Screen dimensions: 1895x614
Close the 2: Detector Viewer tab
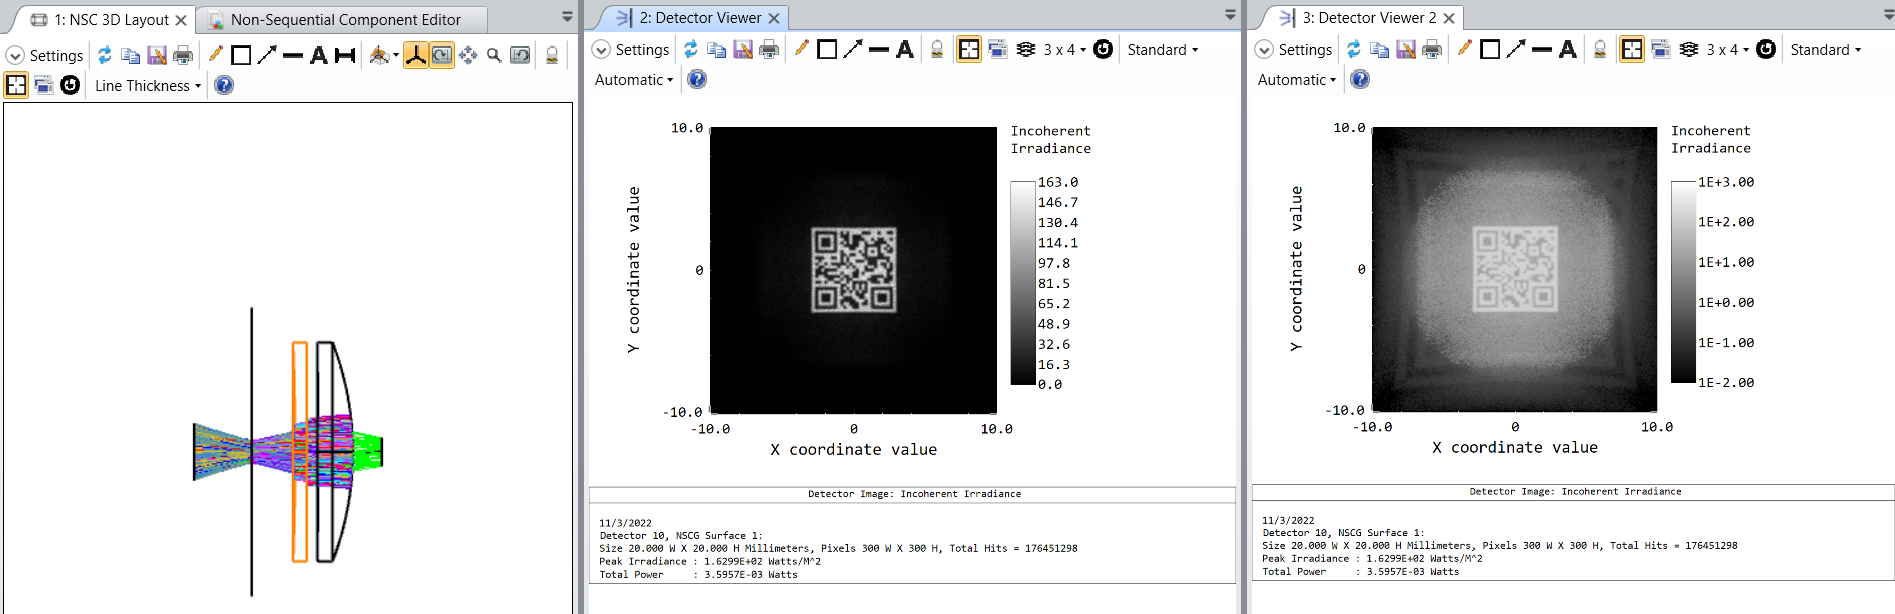point(774,18)
